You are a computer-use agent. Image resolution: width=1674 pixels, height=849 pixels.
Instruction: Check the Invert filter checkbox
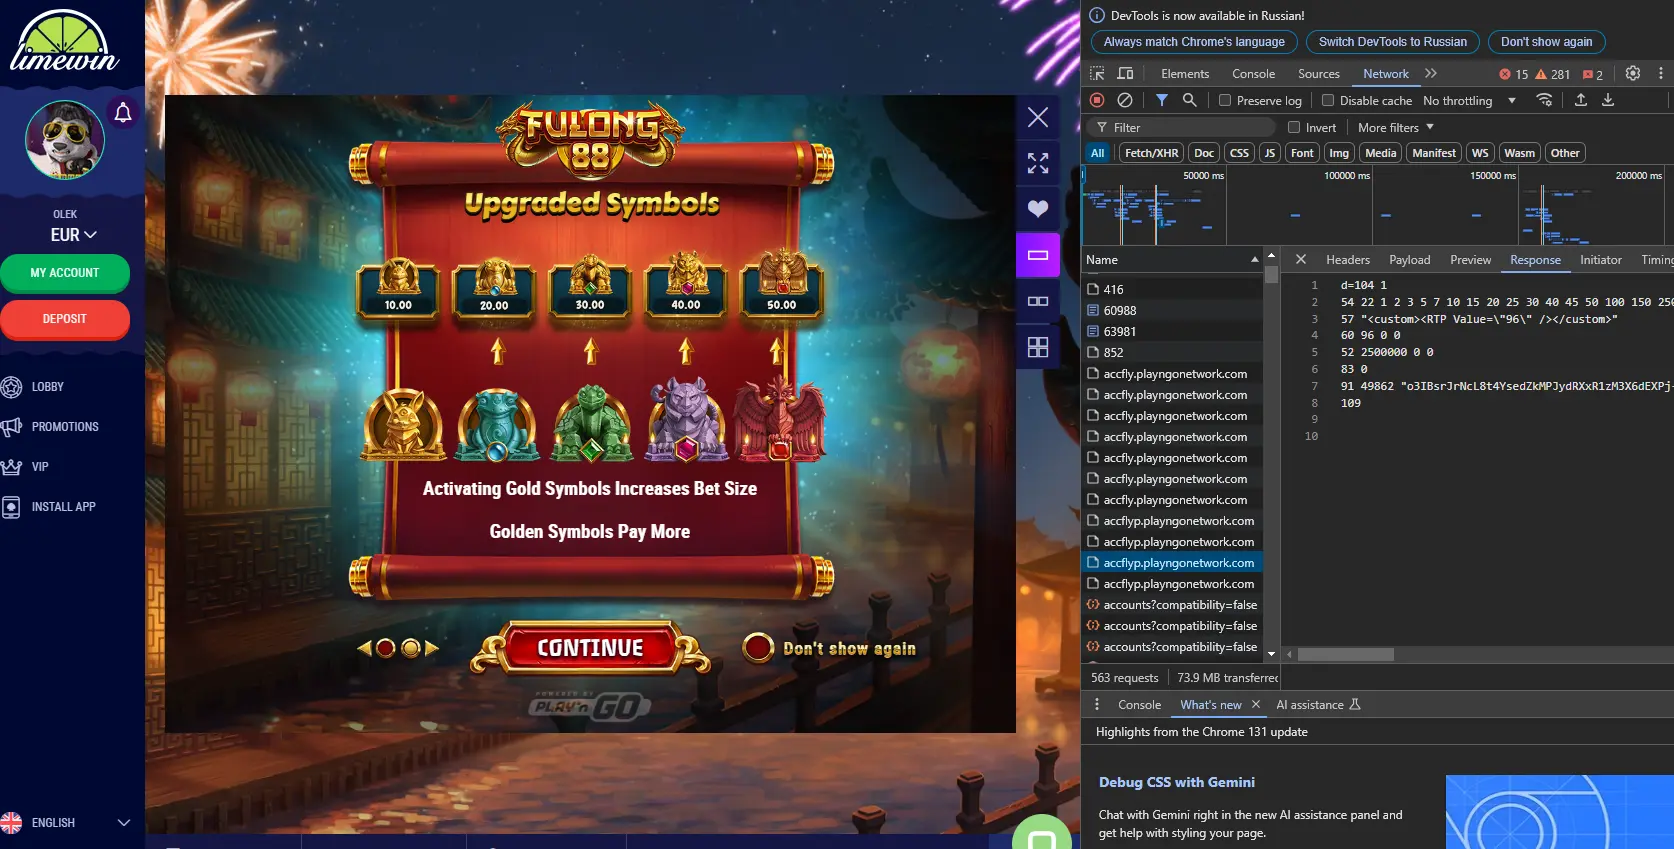point(1294,127)
